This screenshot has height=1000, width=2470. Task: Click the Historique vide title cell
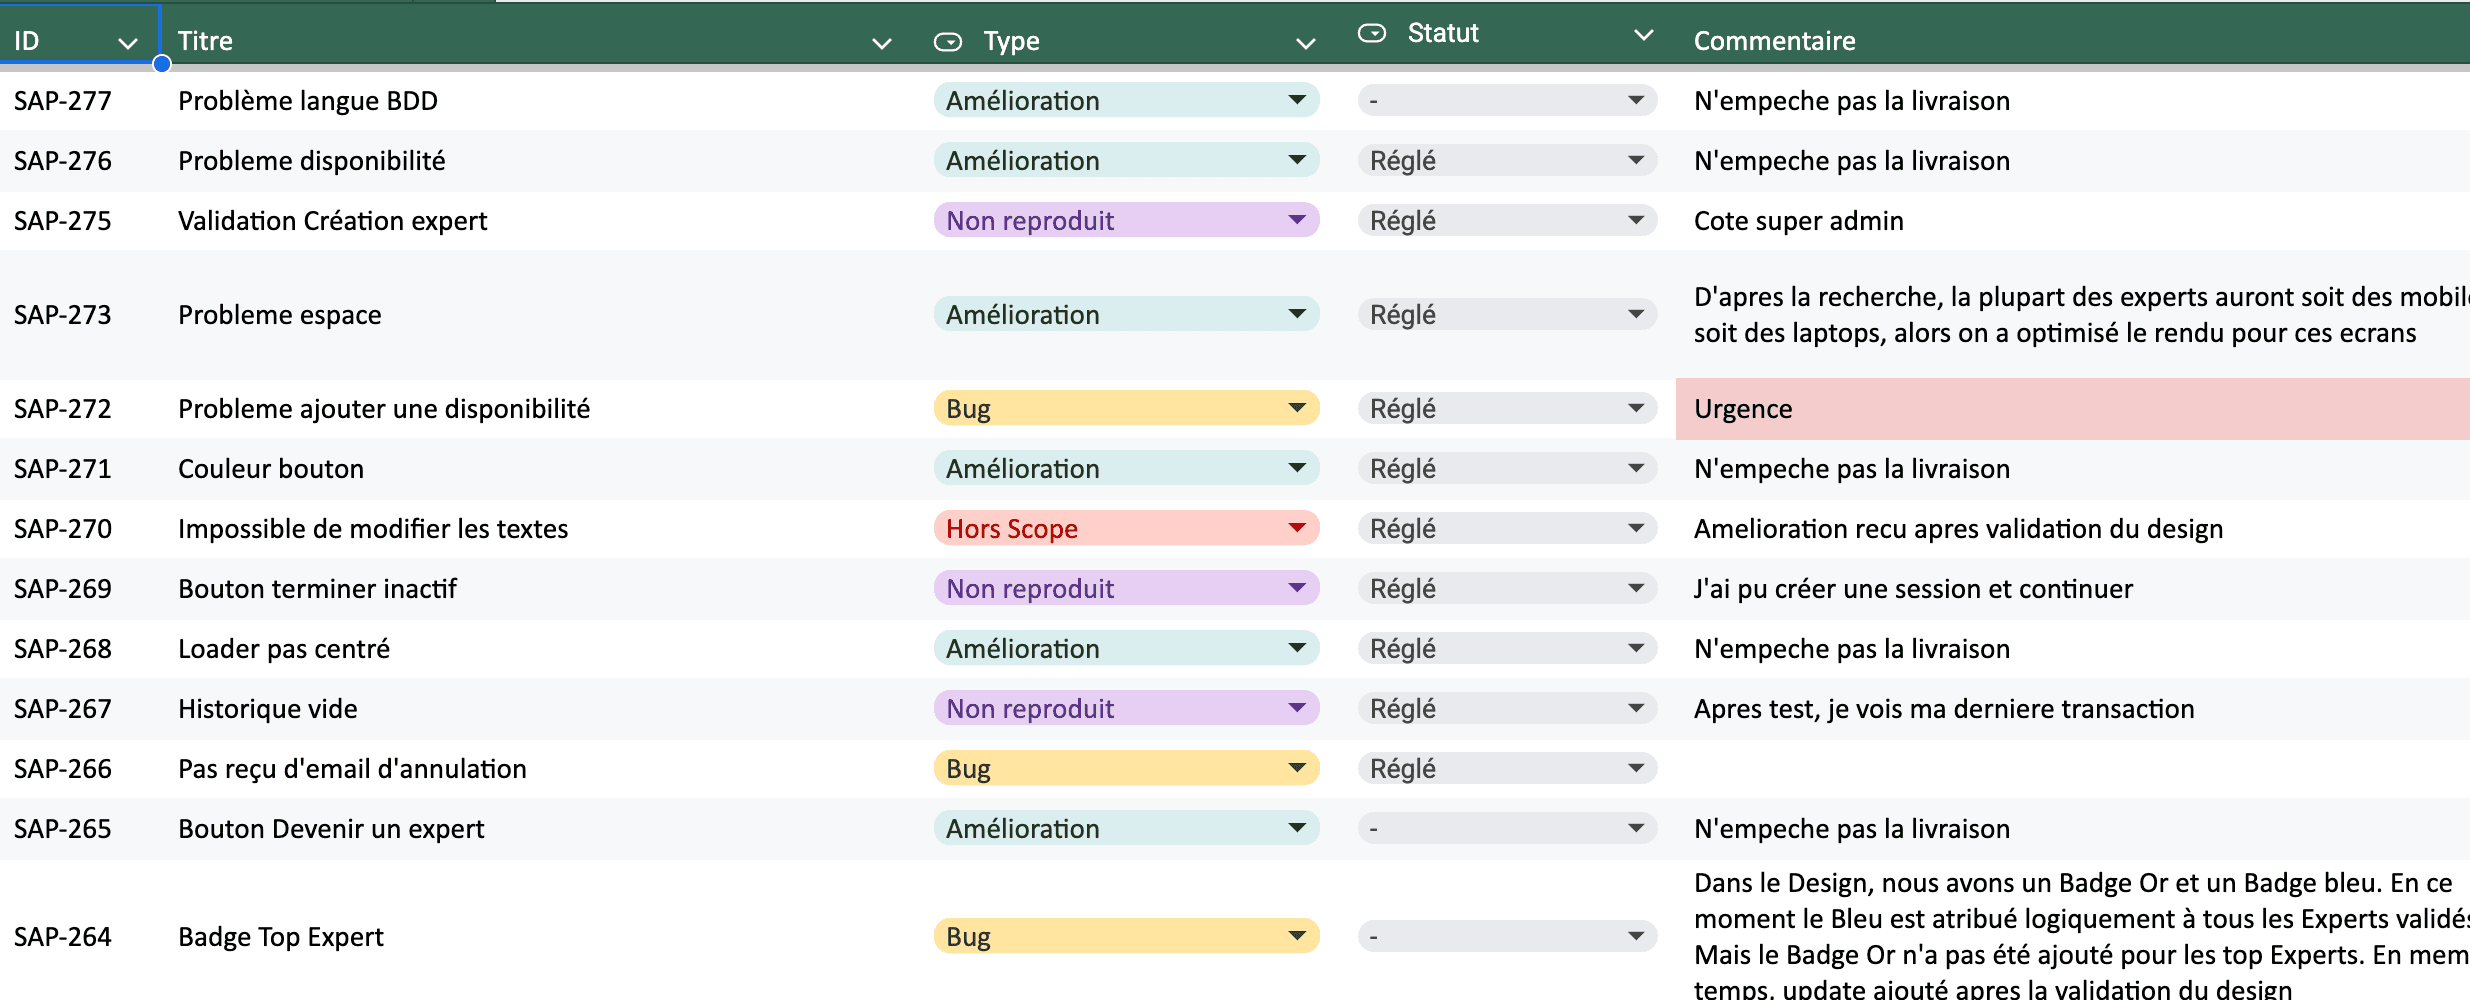point(268,709)
